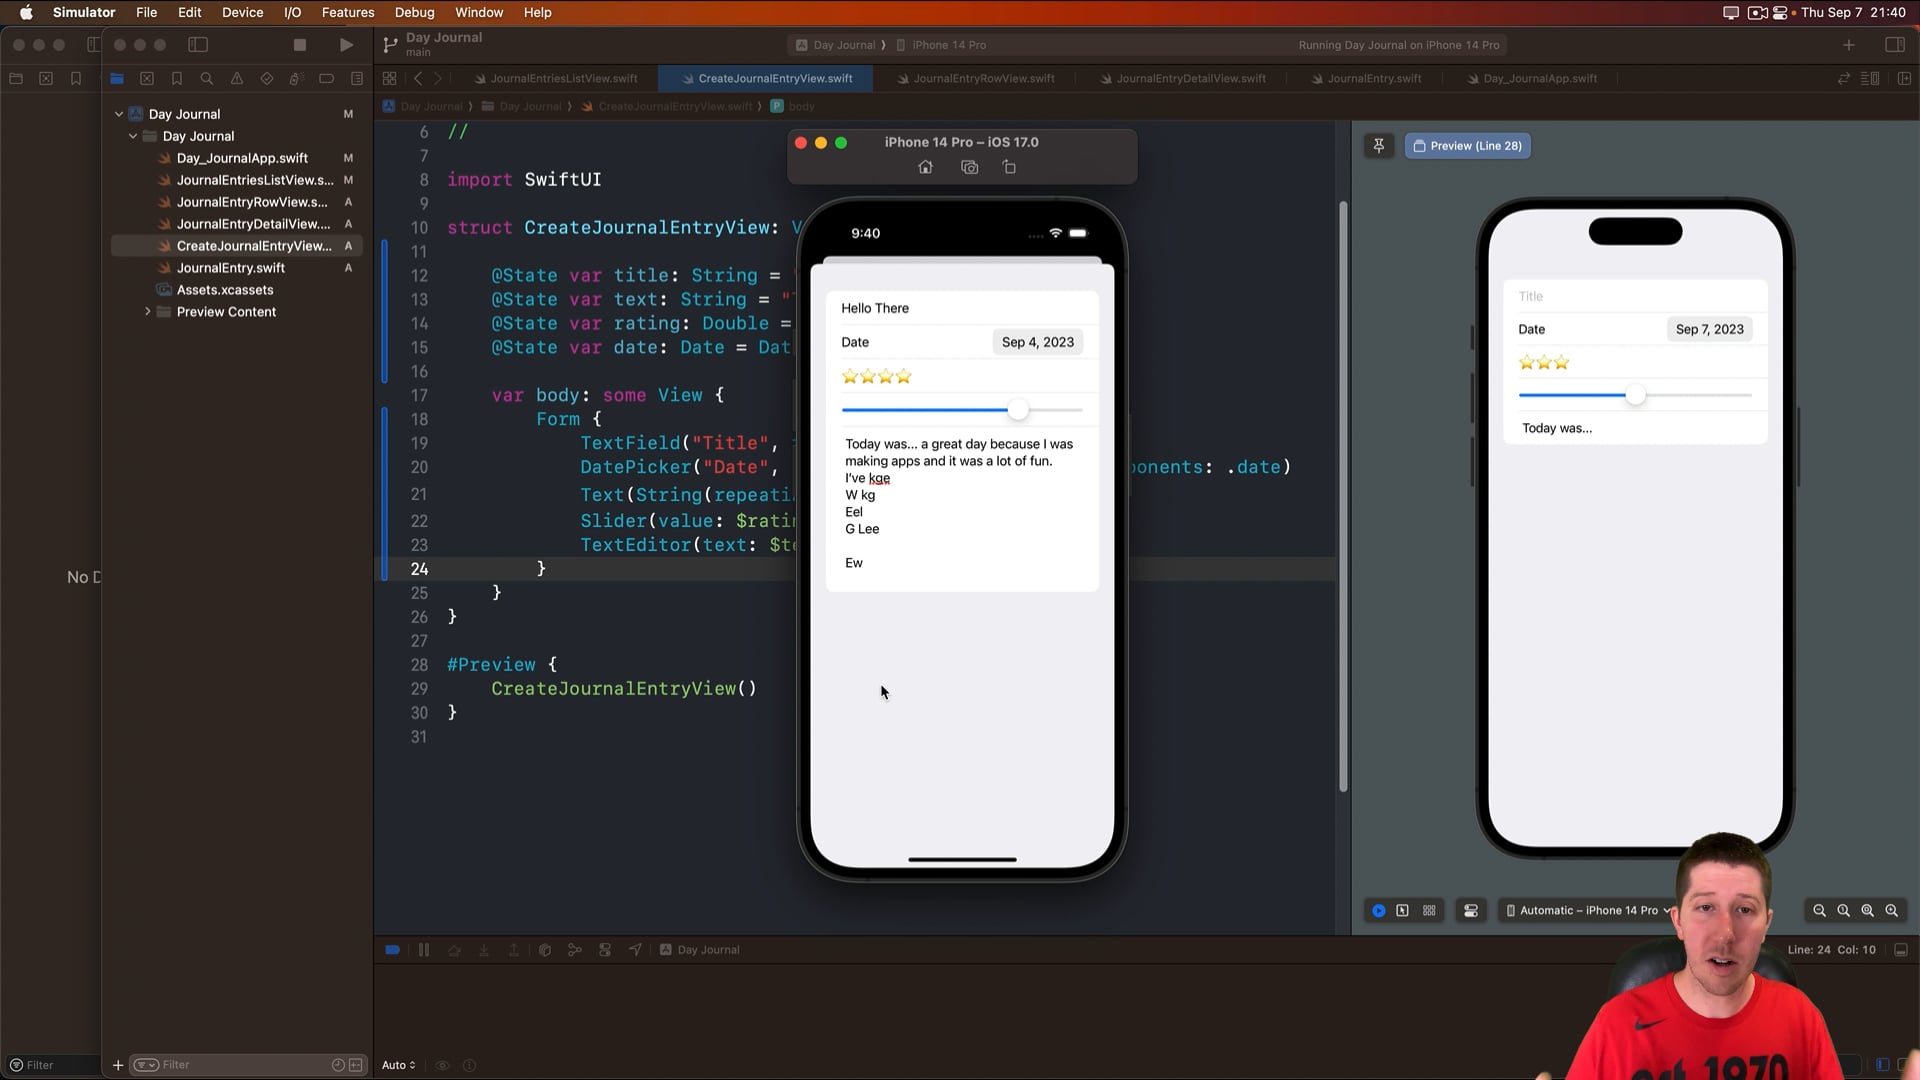The width and height of the screenshot is (1920, 1080).
Task: Click the simulator Hello There title field
Action: 962,308
